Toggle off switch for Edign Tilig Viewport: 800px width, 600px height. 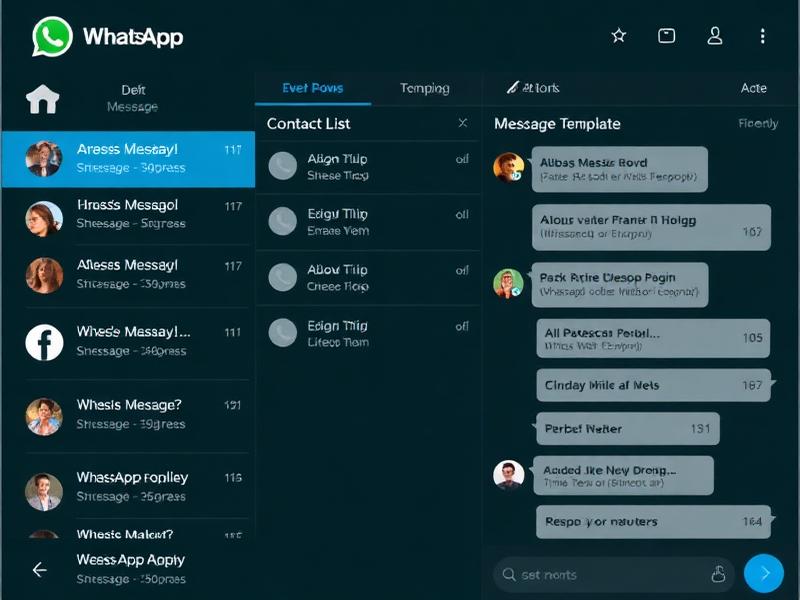click(x=462, y=326)
